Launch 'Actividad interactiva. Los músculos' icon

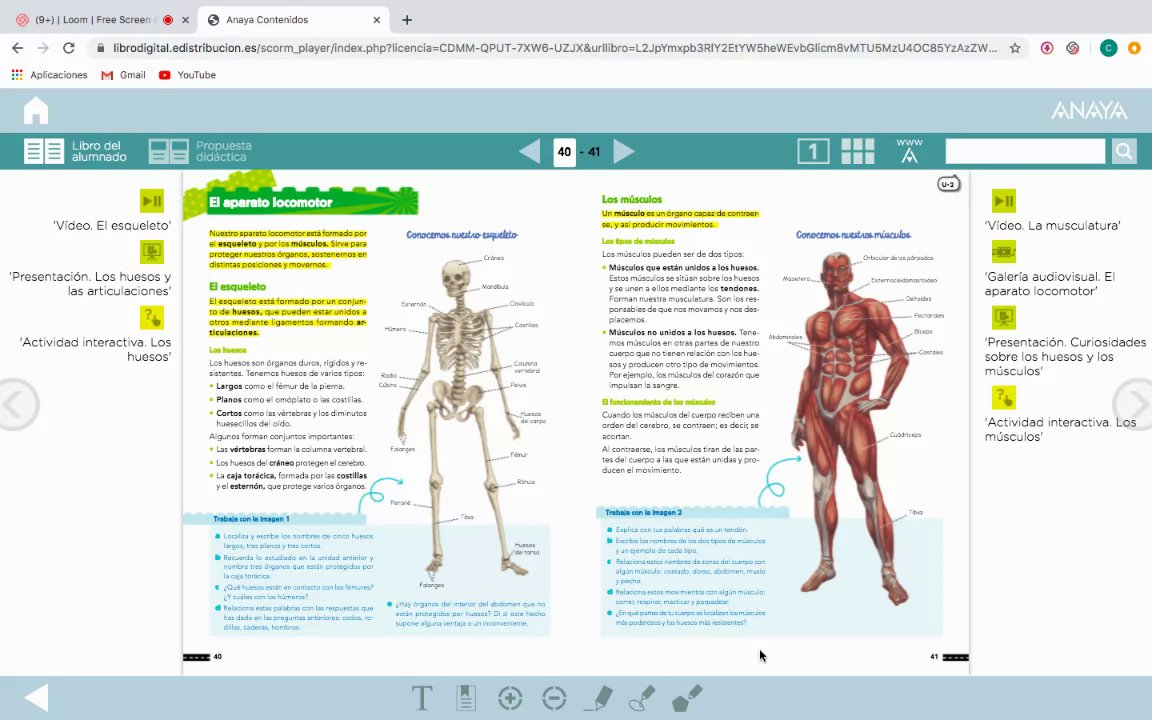pyautogui.click(x=1004, y=397)
